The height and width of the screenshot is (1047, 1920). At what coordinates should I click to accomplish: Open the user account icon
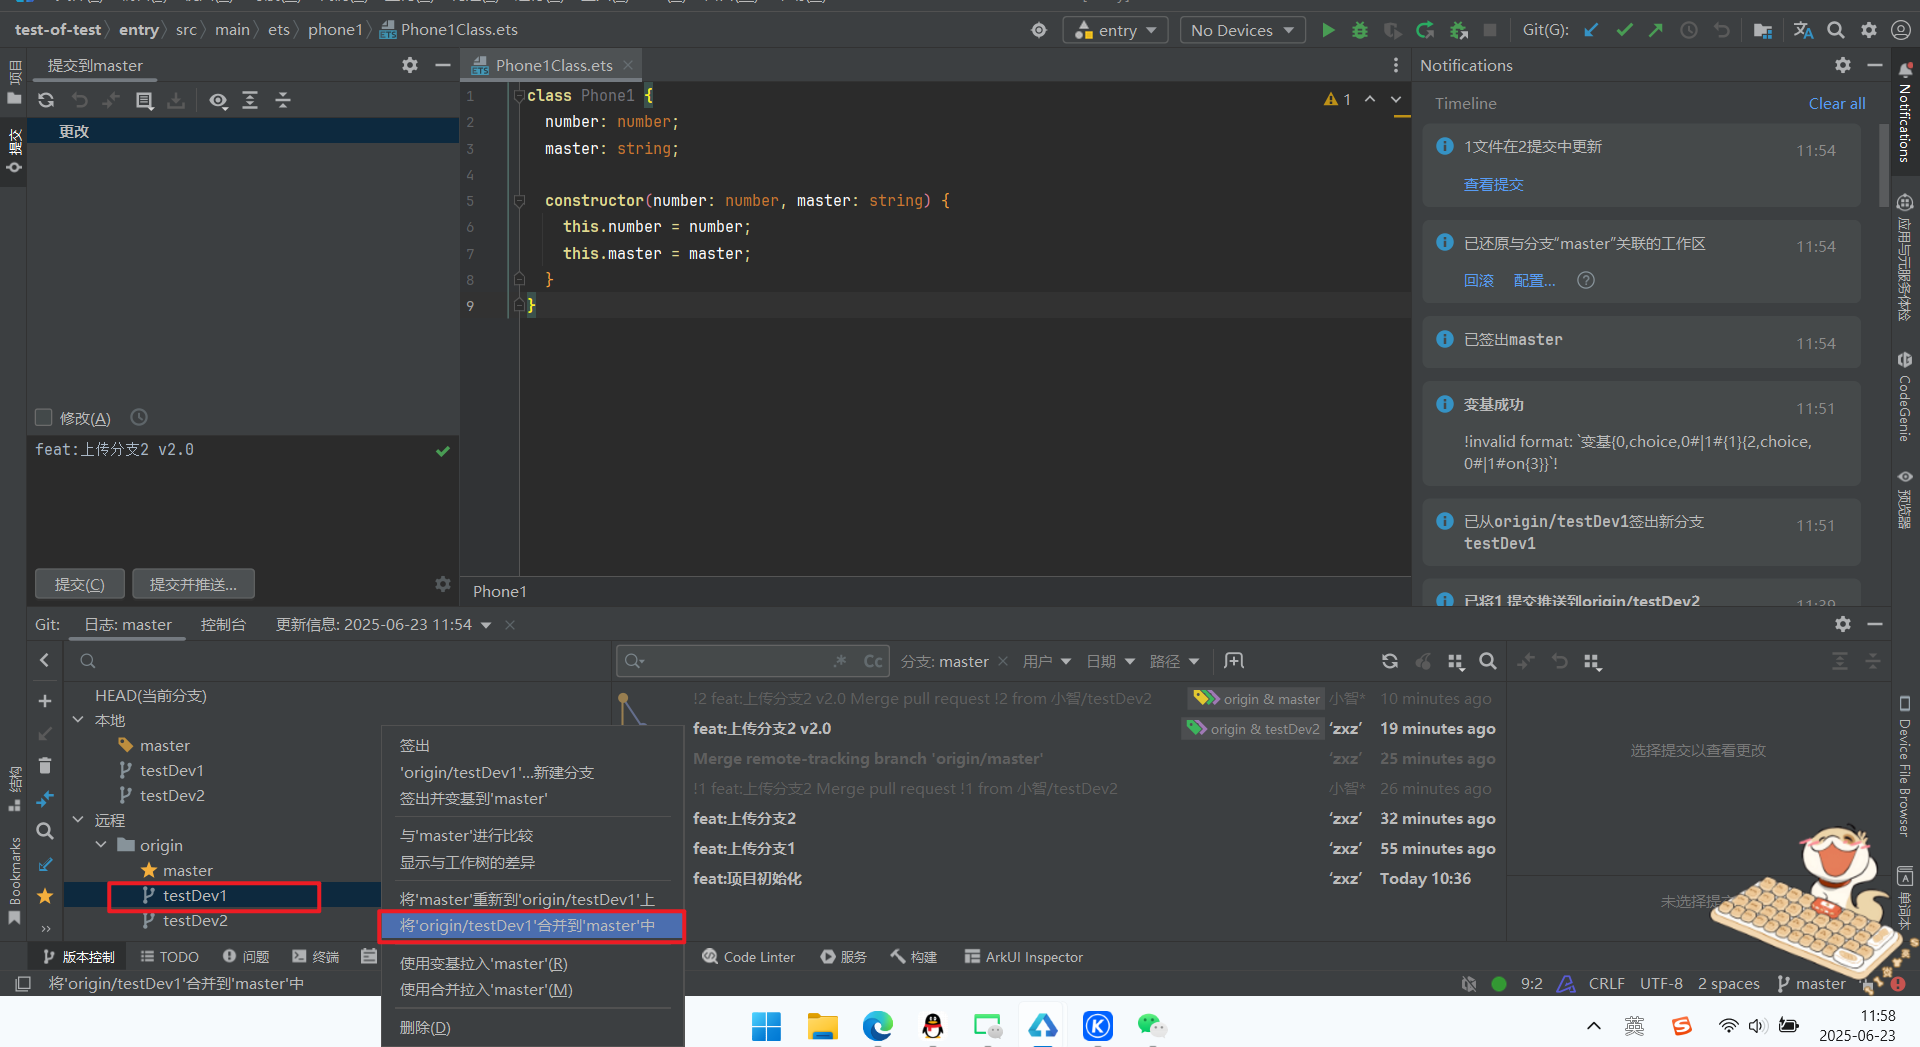tap(1901, 30)
